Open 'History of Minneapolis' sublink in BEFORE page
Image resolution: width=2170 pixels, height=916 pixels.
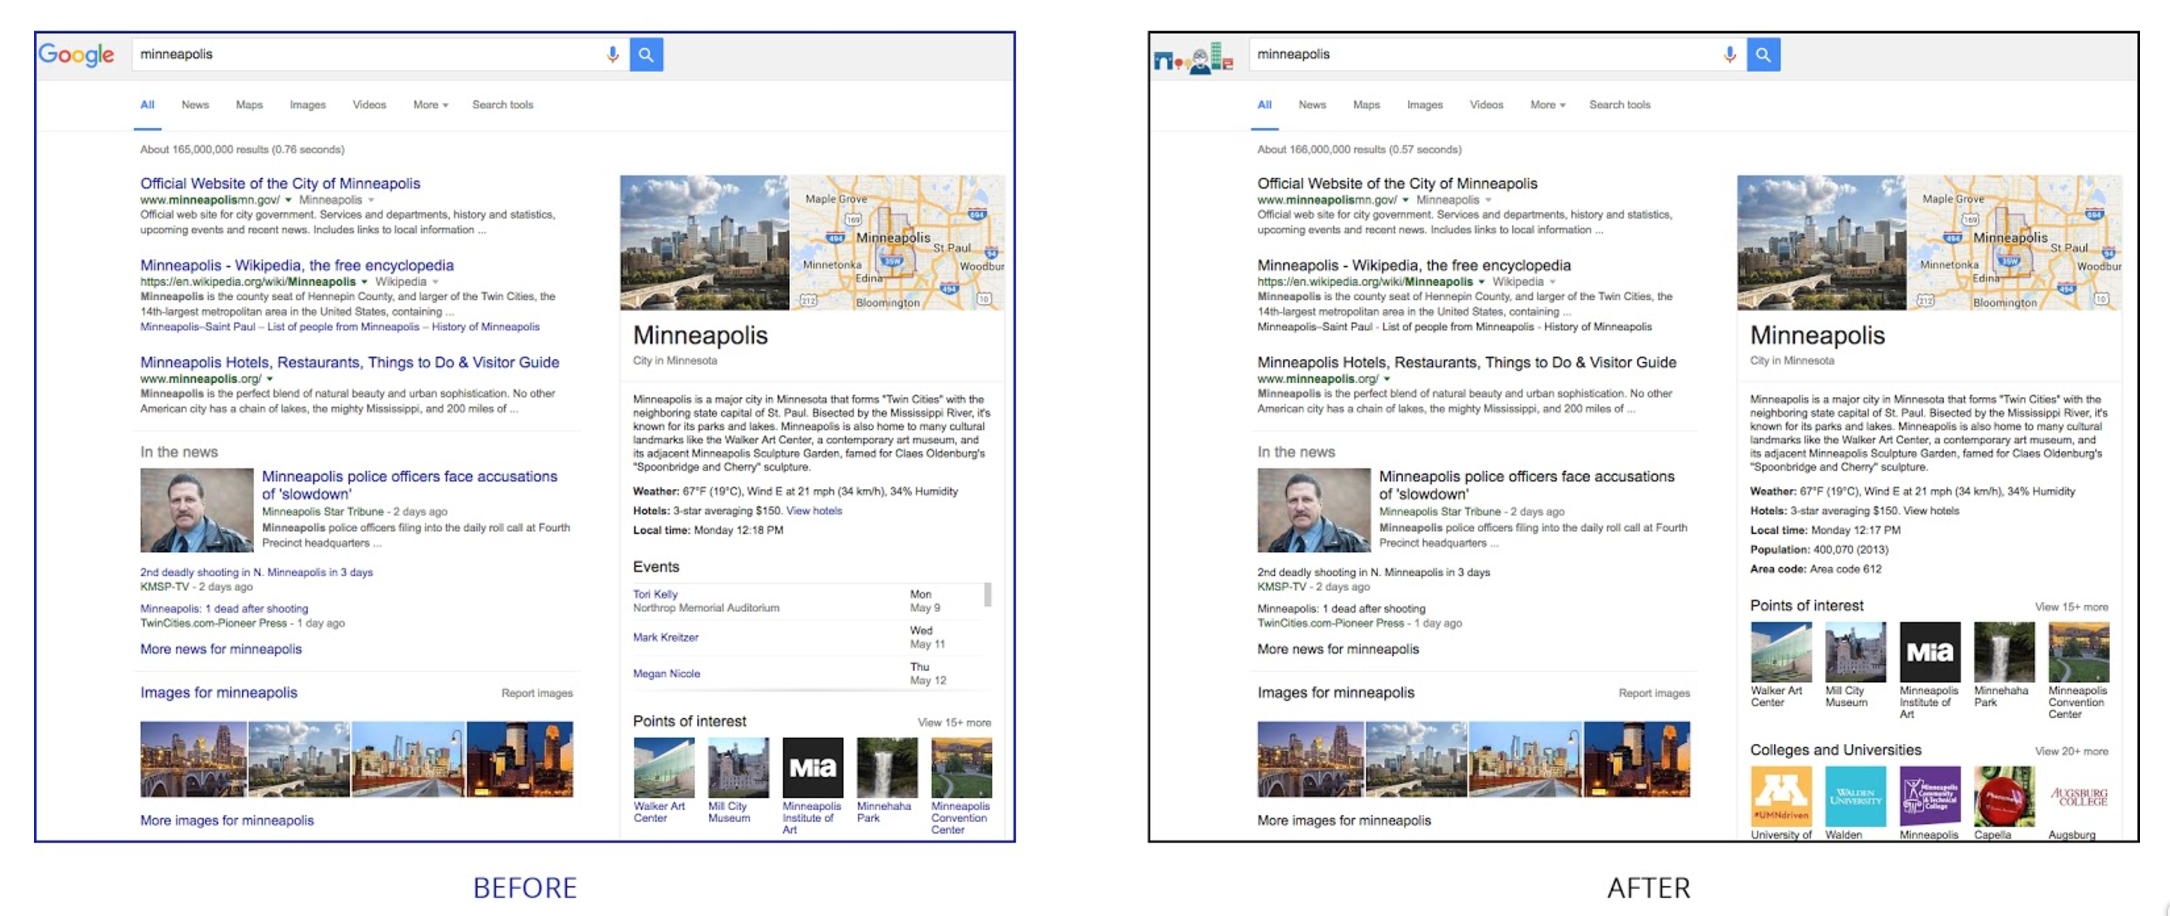(485, 327)
